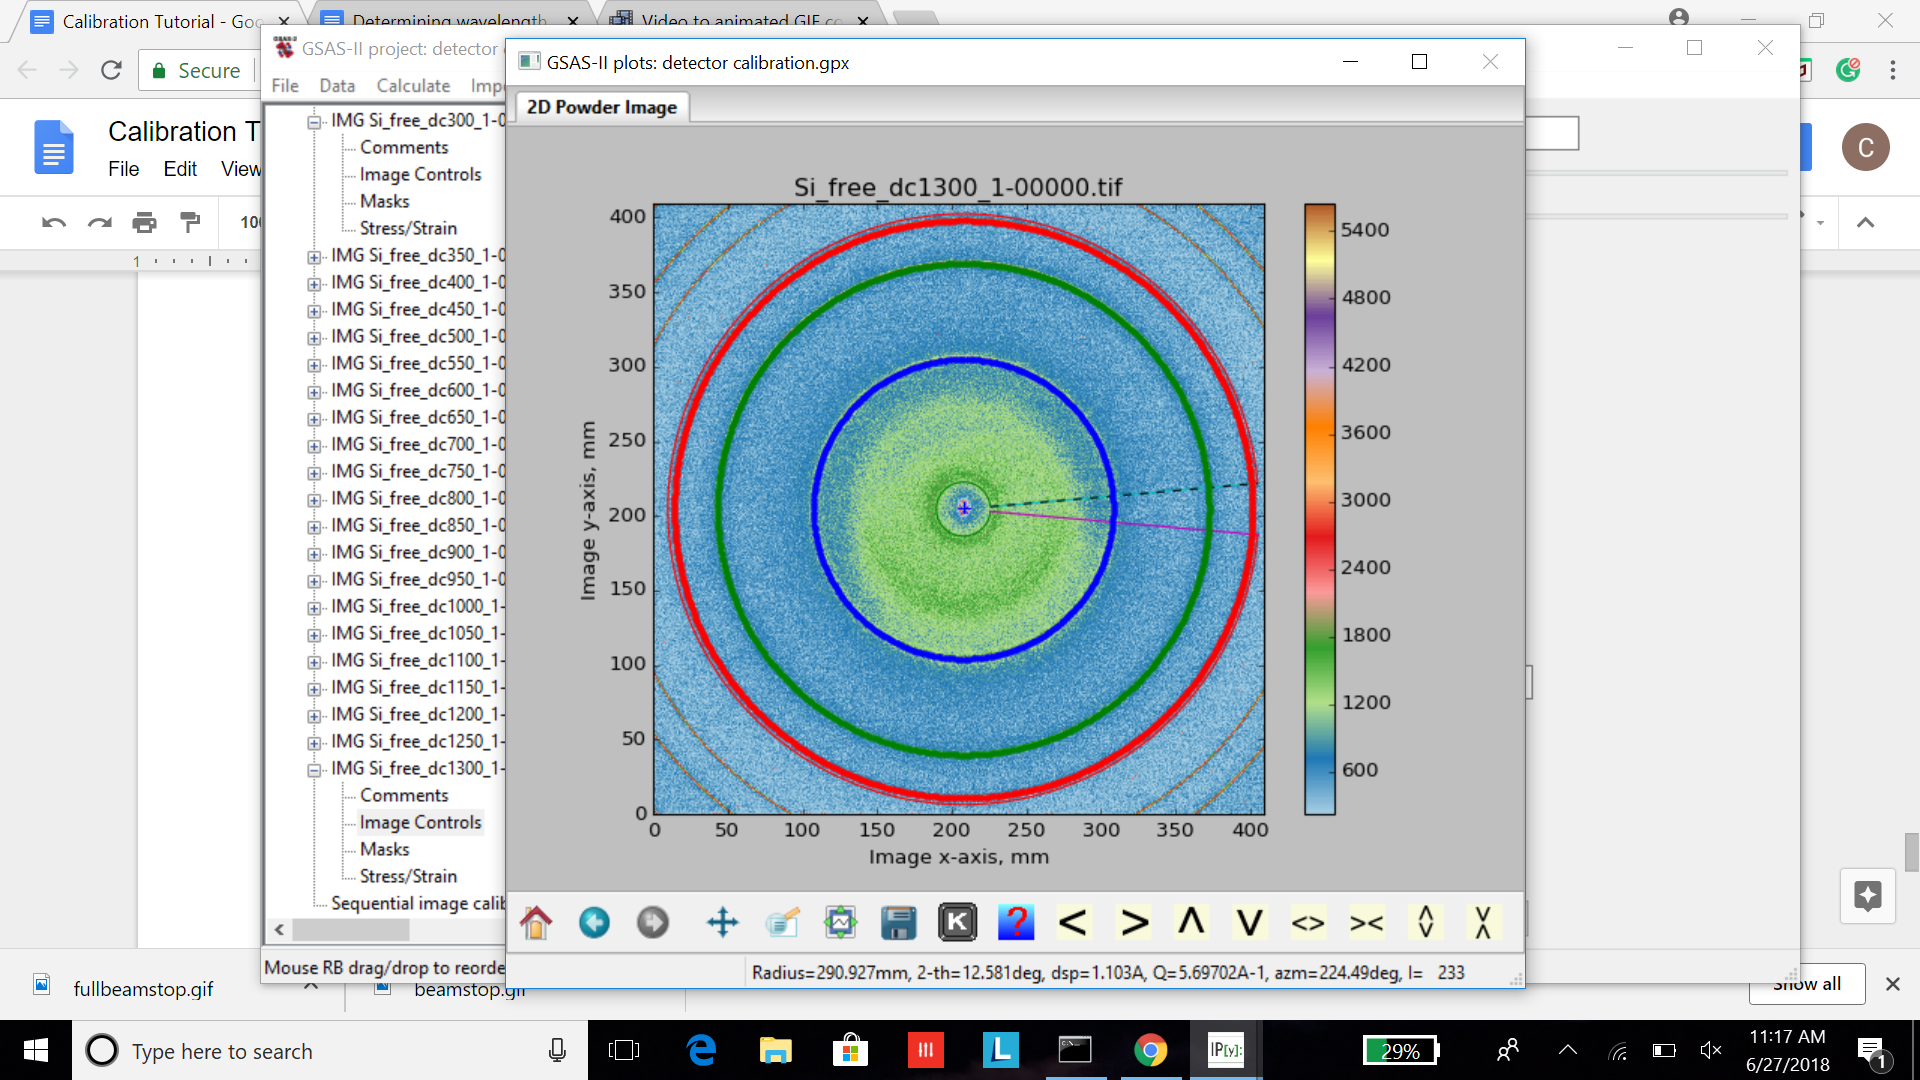Shift plot left with the < arrow

coord(1073,922)
